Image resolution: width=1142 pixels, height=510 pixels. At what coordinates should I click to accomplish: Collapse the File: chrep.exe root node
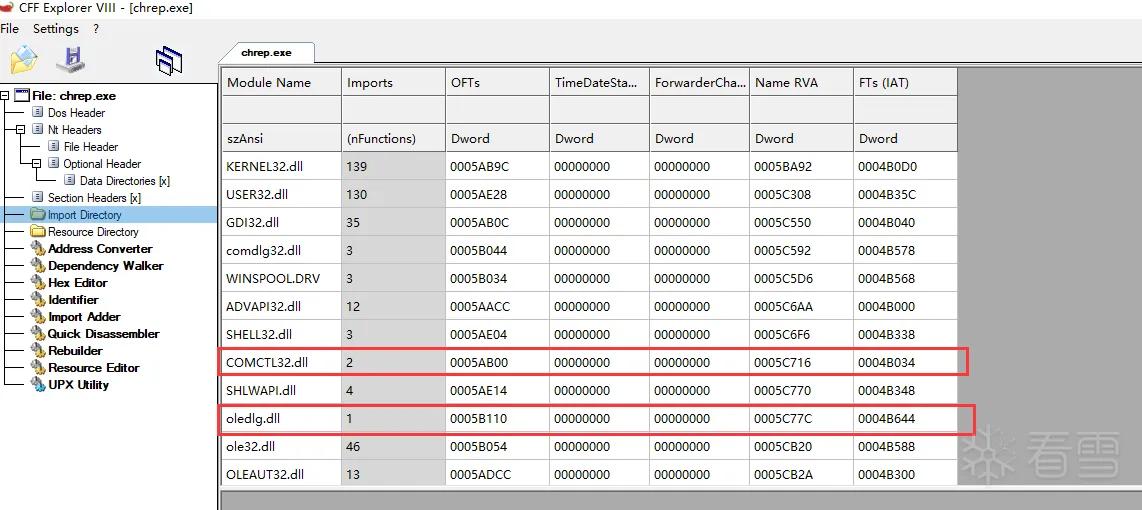pos(5,95)
